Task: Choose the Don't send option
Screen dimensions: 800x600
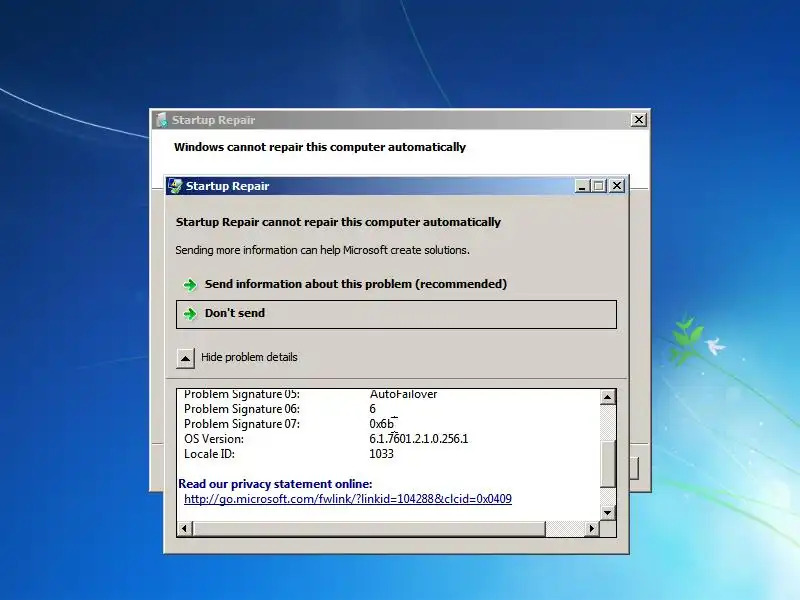Action: coord(396,314)
